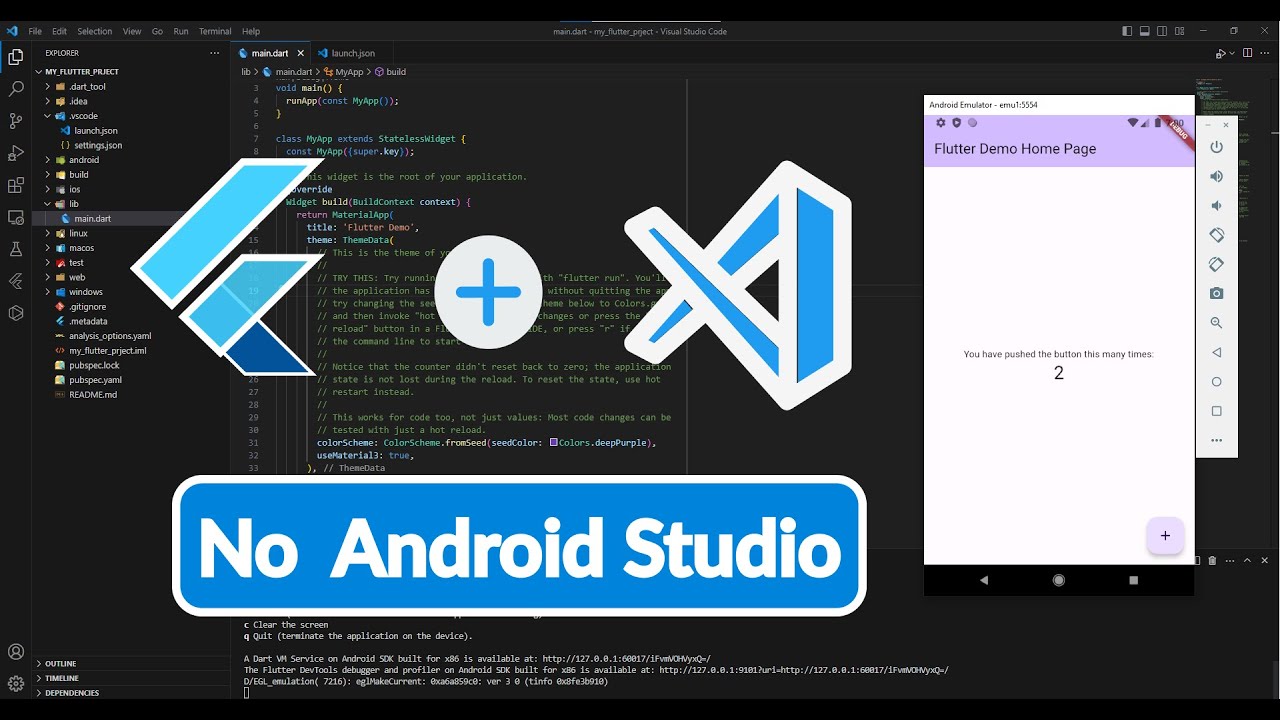The image size is (1280, 720).
Task: Open emulator extended controls (three dots)
Action: 1217,440
